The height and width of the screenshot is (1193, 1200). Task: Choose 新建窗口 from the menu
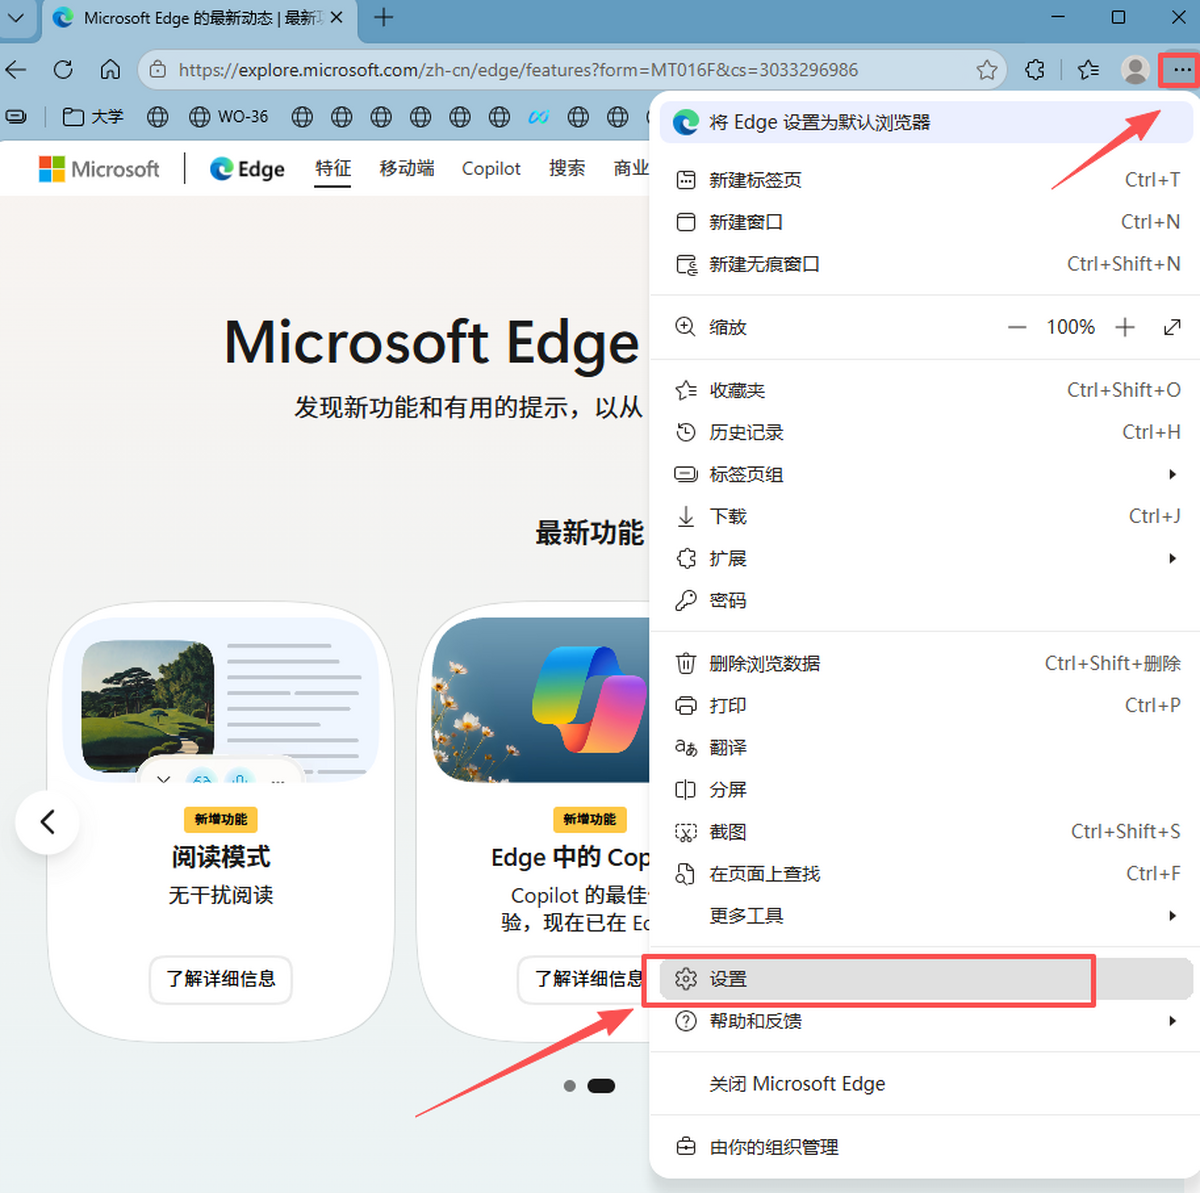[x=926, y=222]
